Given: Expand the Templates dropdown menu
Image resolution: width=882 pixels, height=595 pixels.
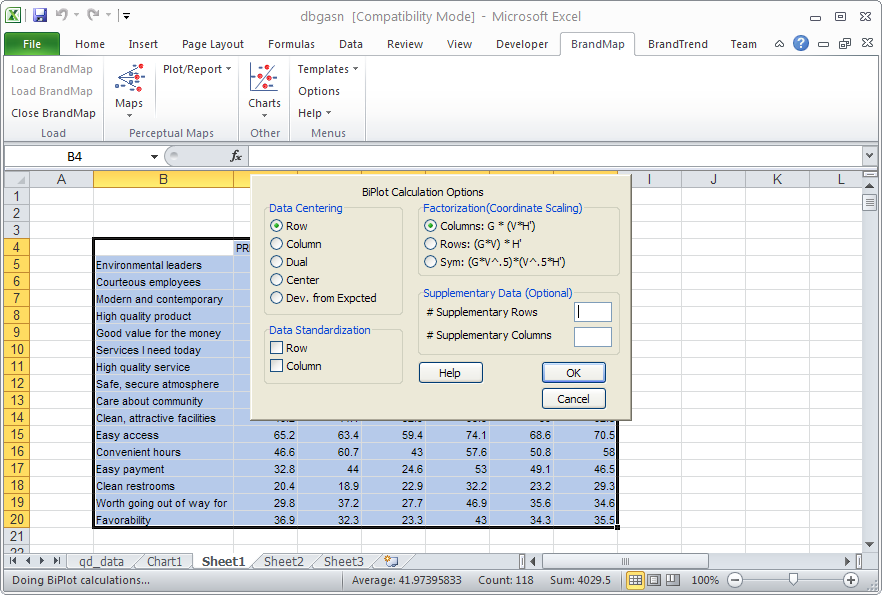Looking at the screenshot, I should [327, 69].
